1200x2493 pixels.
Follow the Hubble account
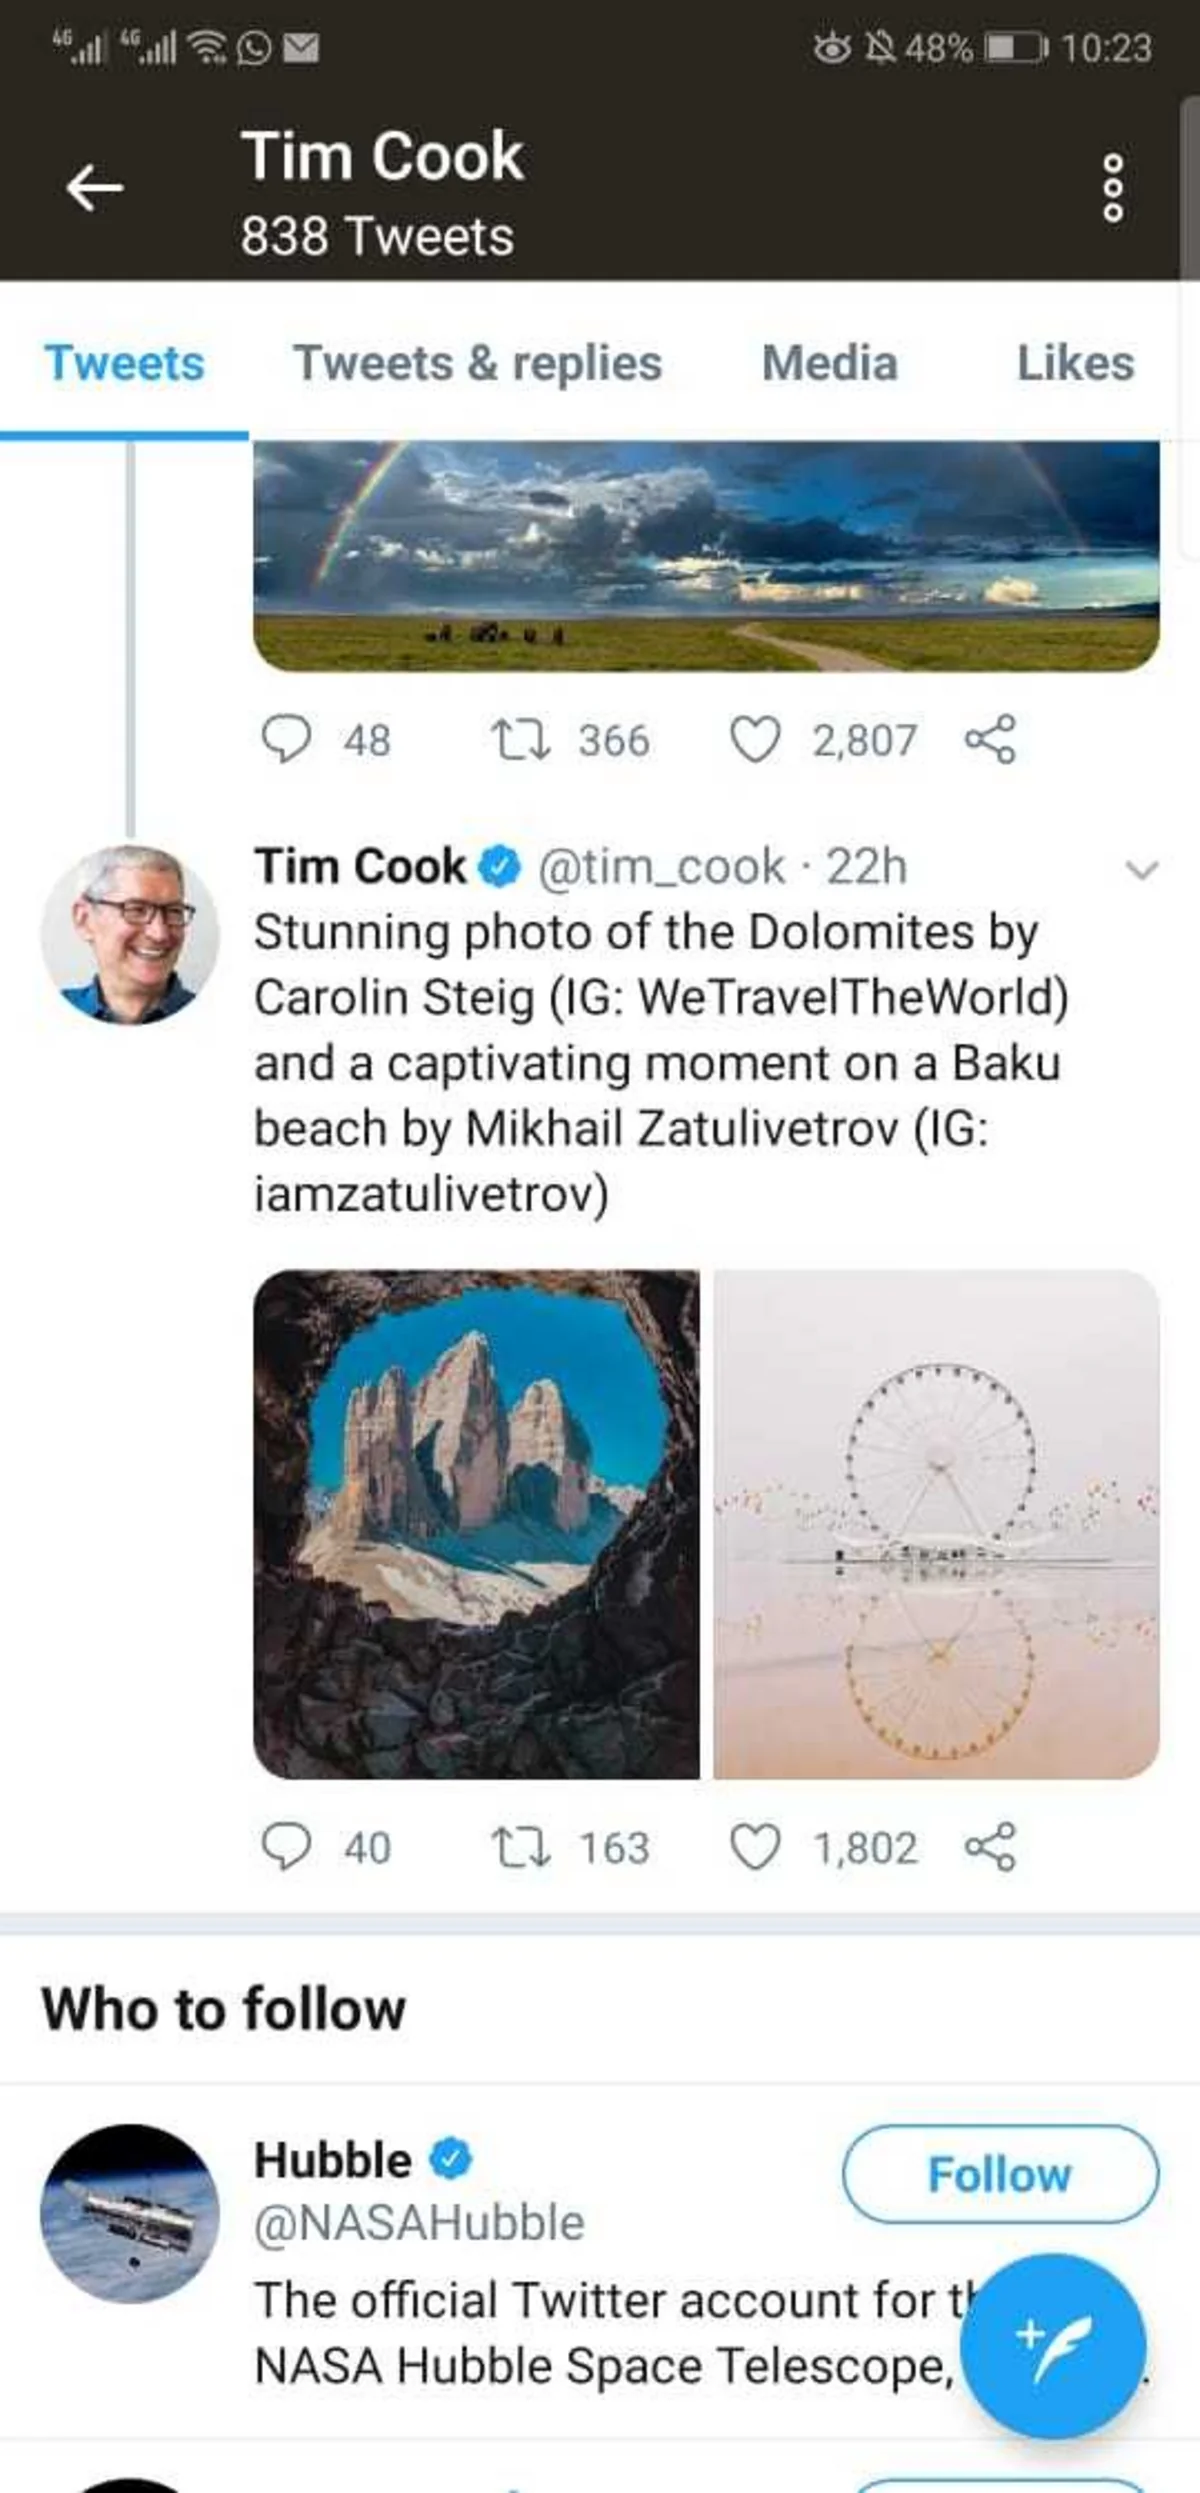1000,2174
